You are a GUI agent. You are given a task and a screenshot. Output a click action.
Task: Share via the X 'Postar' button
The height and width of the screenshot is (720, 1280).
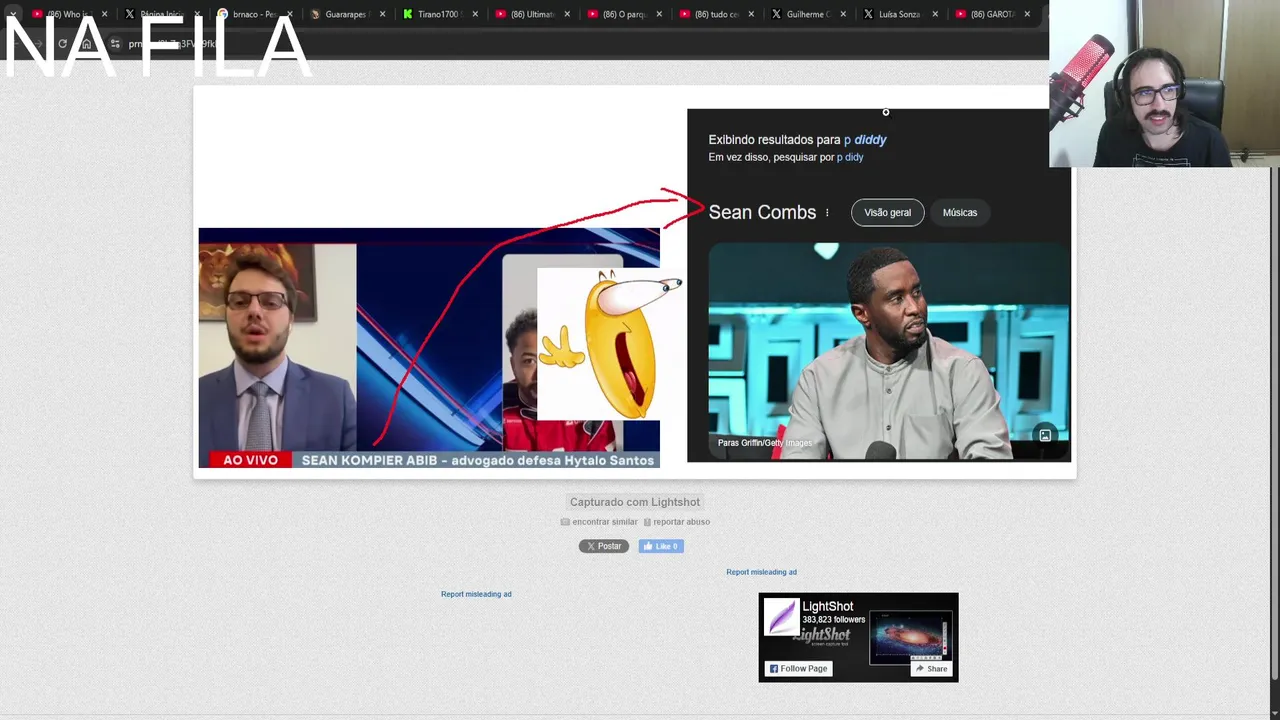pos(604,546)
